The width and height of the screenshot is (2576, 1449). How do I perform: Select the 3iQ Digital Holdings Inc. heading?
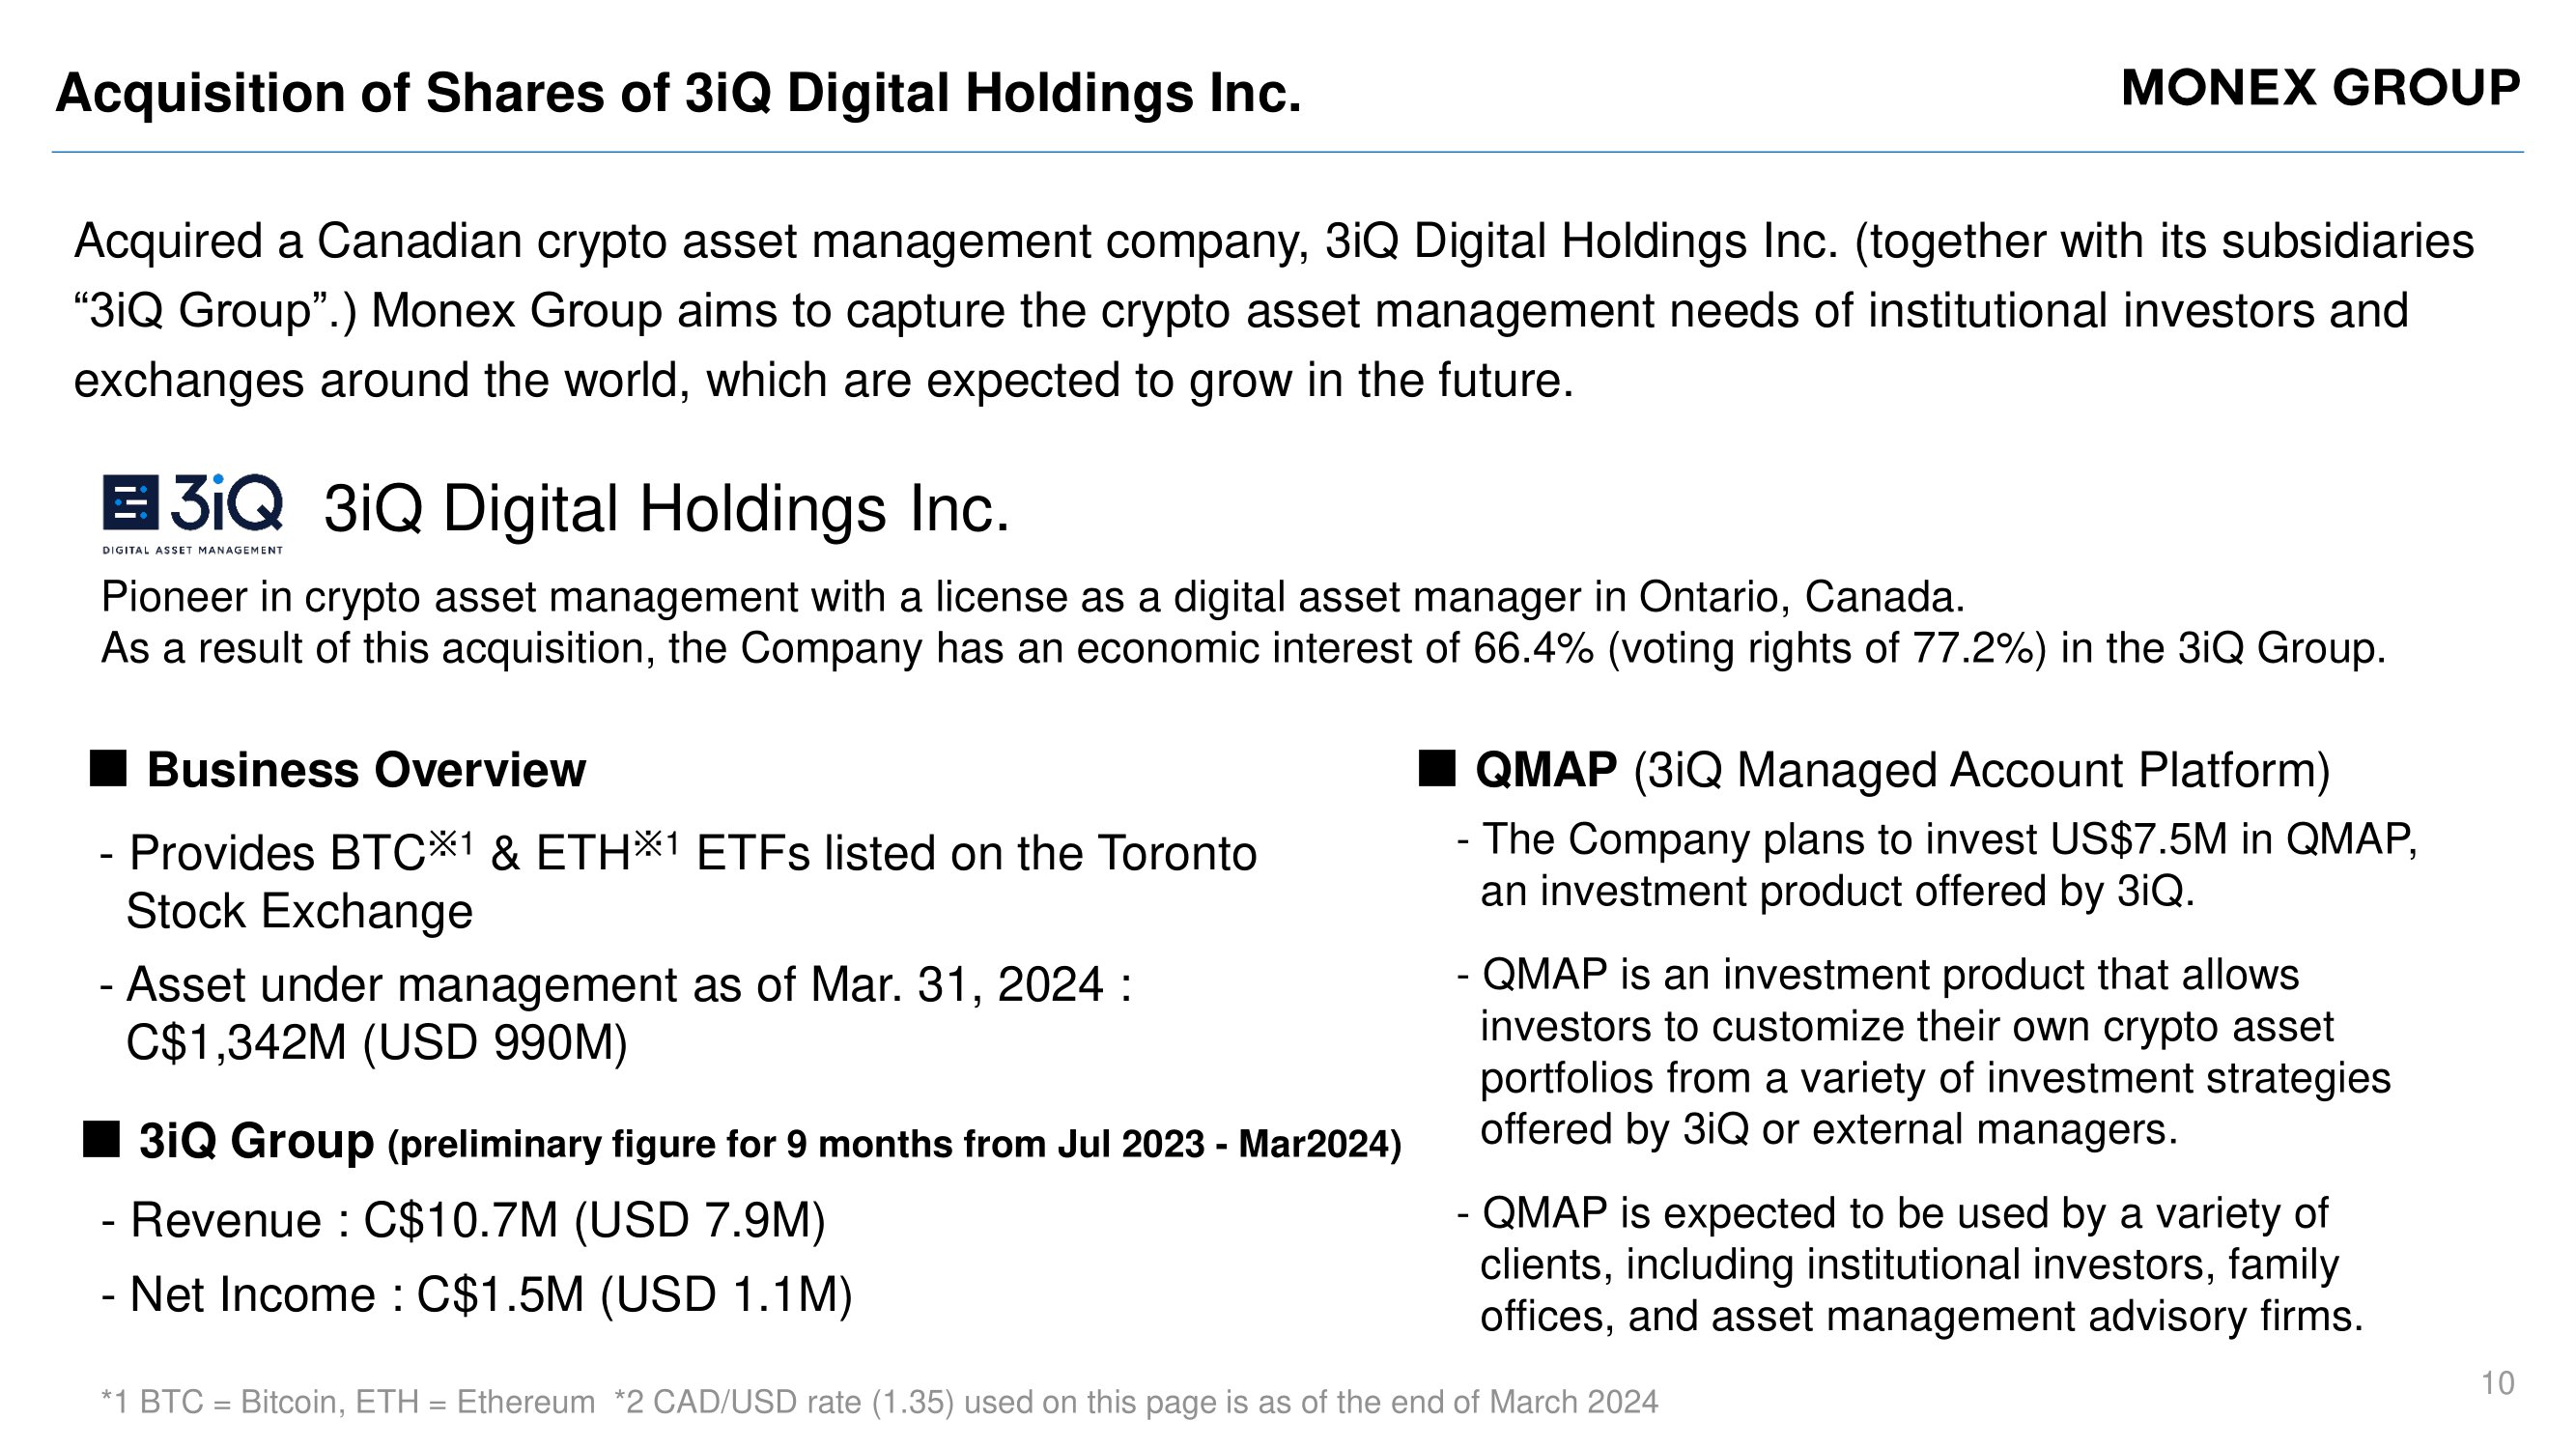coord(666,508)
